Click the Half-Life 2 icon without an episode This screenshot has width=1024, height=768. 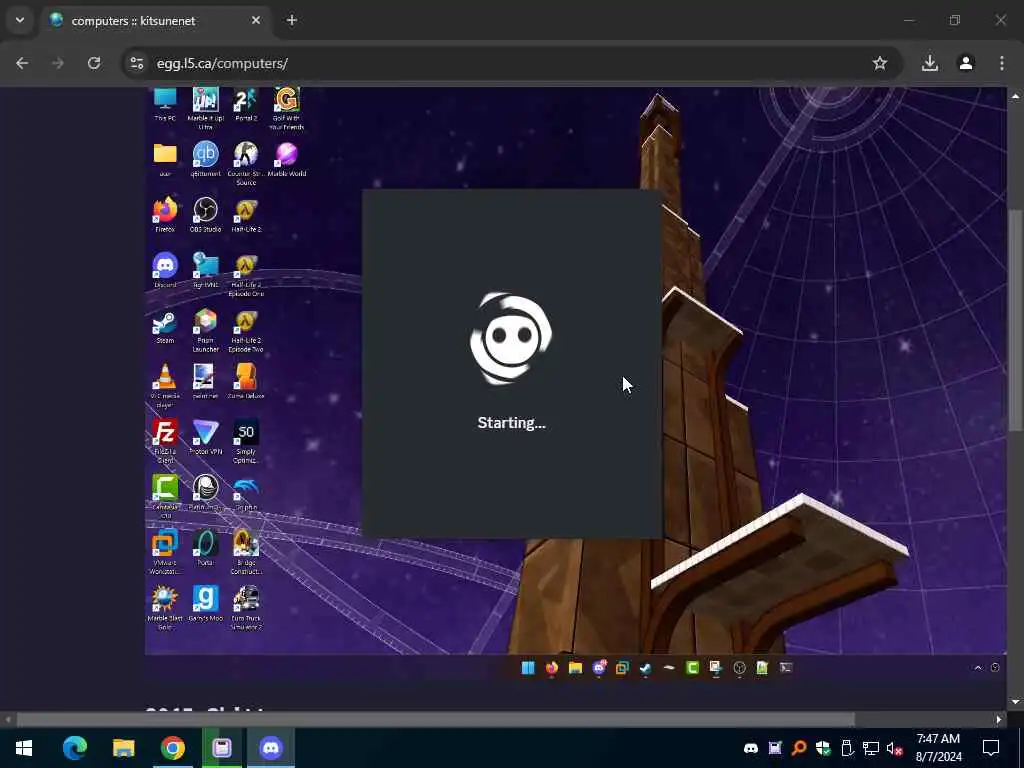click(246, 215)
